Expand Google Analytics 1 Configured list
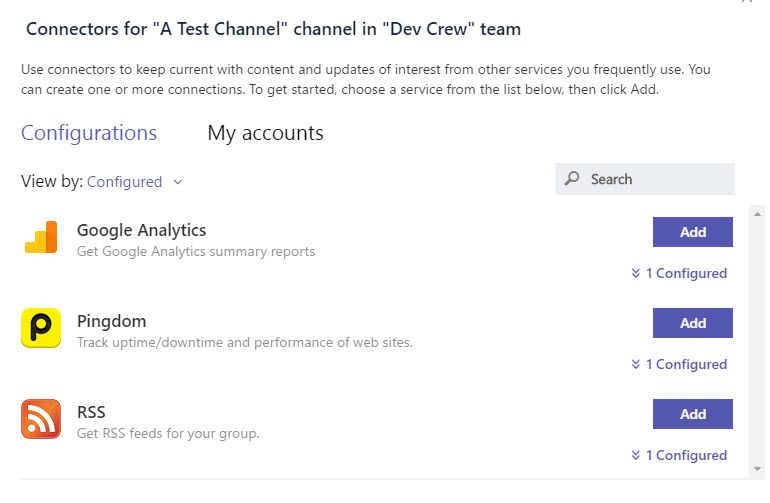Image resolution: width=770 pixels, height=503 pixels. pos(679,273)
